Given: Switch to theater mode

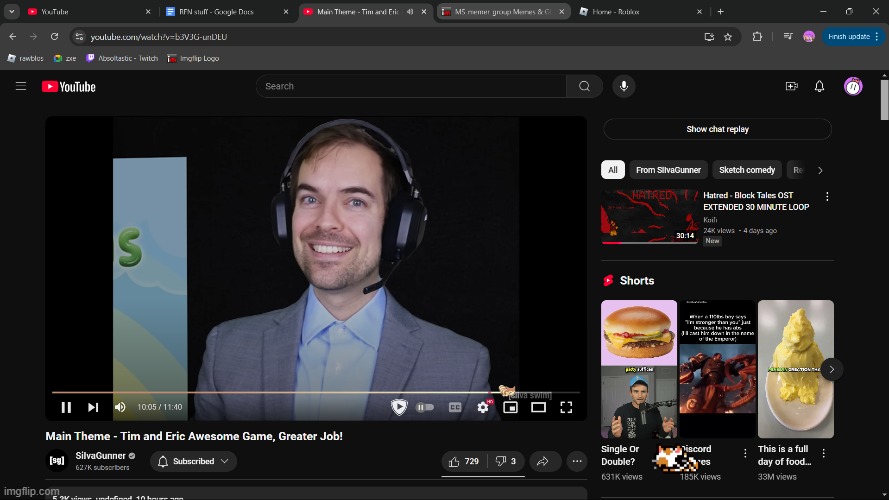Looking at the screenshot, I should click(538, 407).
